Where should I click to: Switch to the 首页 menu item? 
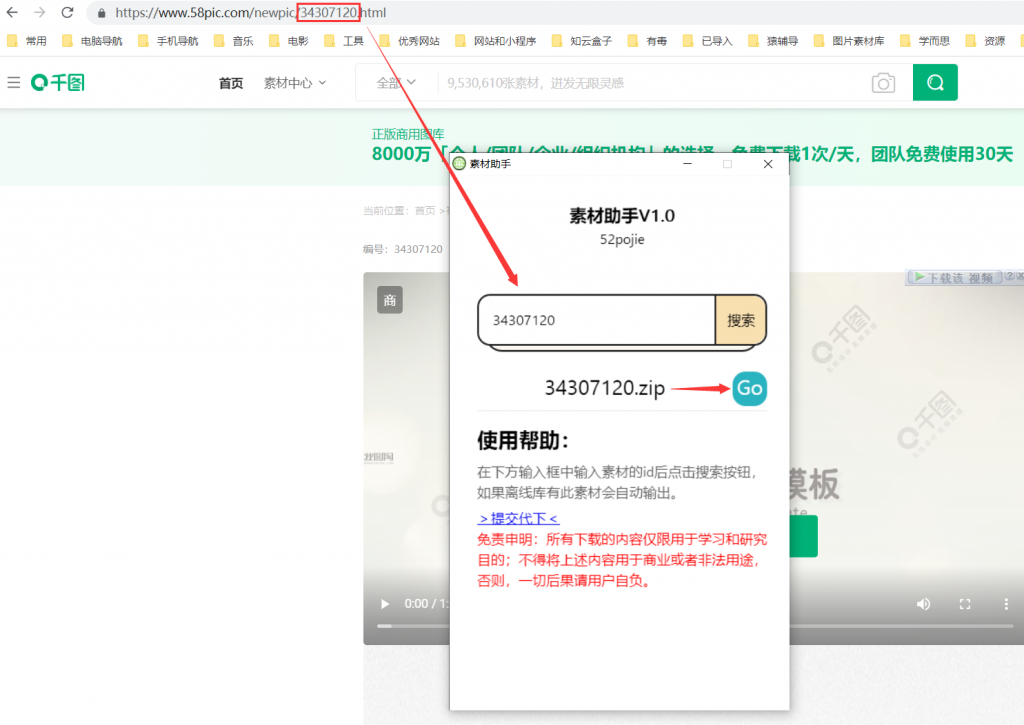(x=230, y=83)
